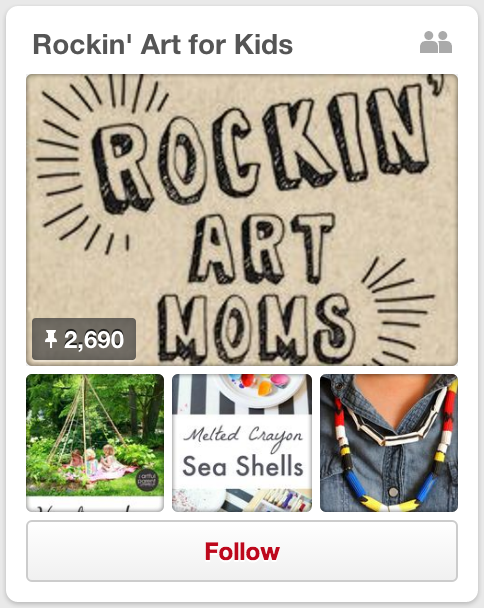Follow the Rockin' Art for Kids board
Viewport: 484px width, 608px height.
coord(242,551)
